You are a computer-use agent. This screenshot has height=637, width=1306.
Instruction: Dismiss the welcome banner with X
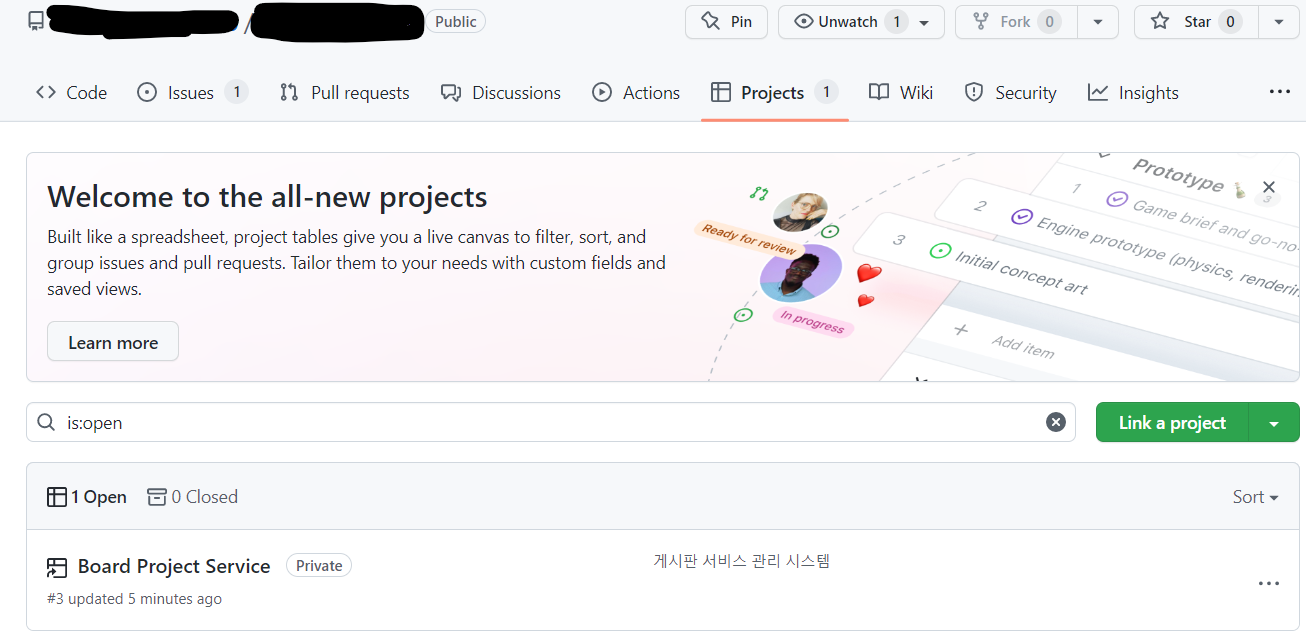(1269, 187)
